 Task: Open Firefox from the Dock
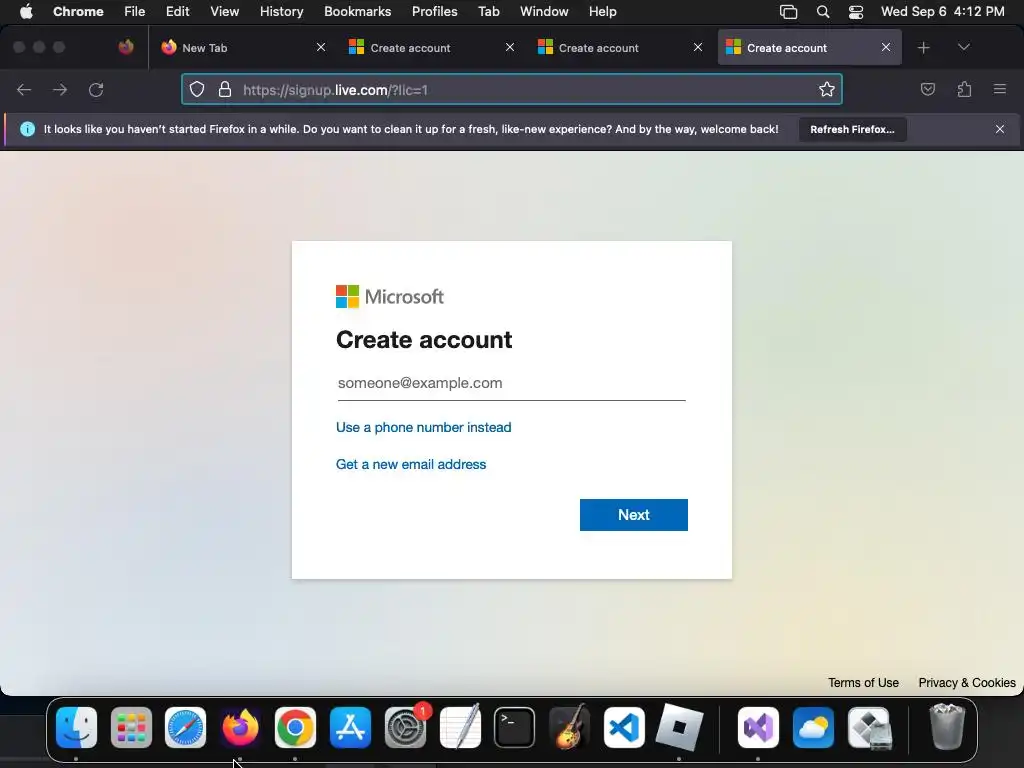[x=240, y=727]
